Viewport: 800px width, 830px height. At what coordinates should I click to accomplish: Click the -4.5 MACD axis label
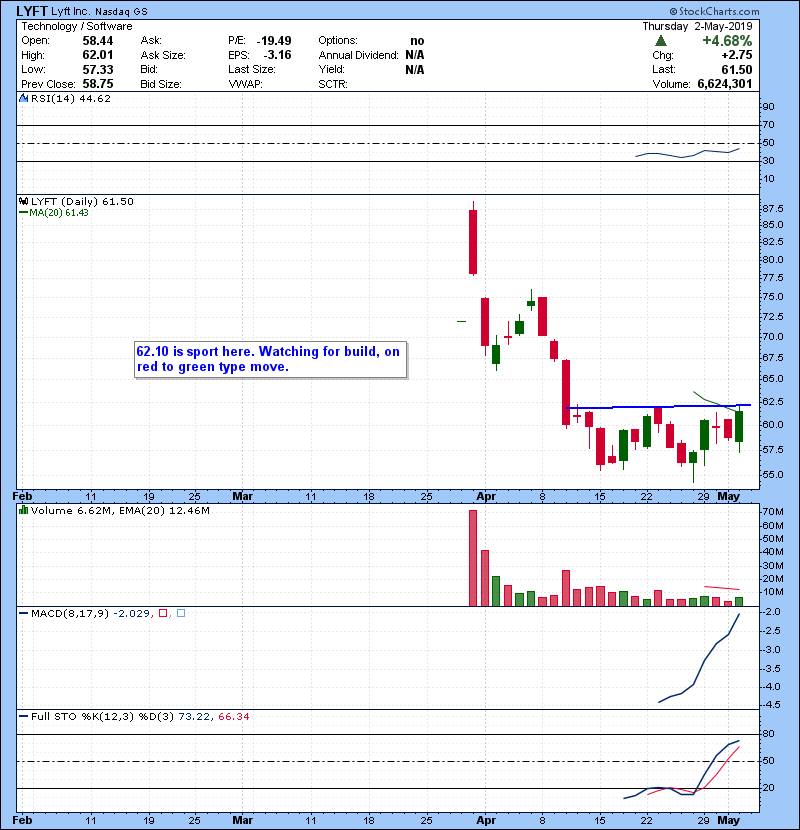tap(772, 705)
